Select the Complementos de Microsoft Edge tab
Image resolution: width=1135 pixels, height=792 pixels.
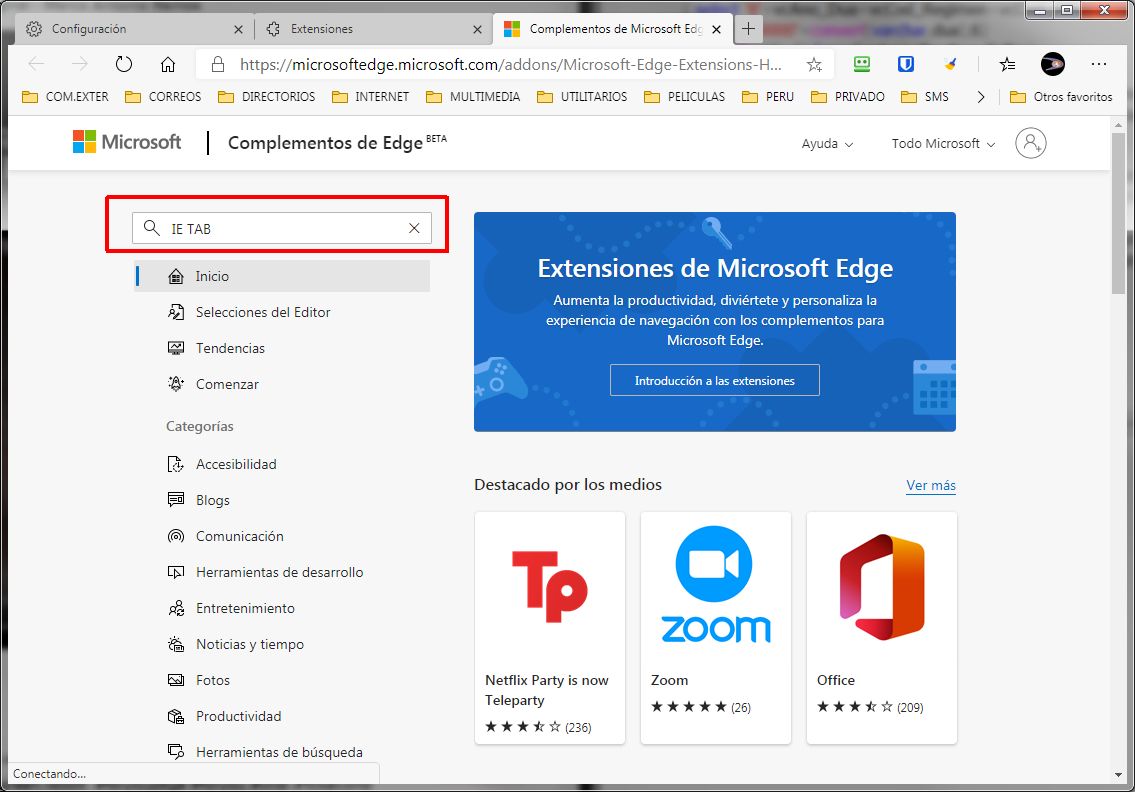click(x=612, y=29)
